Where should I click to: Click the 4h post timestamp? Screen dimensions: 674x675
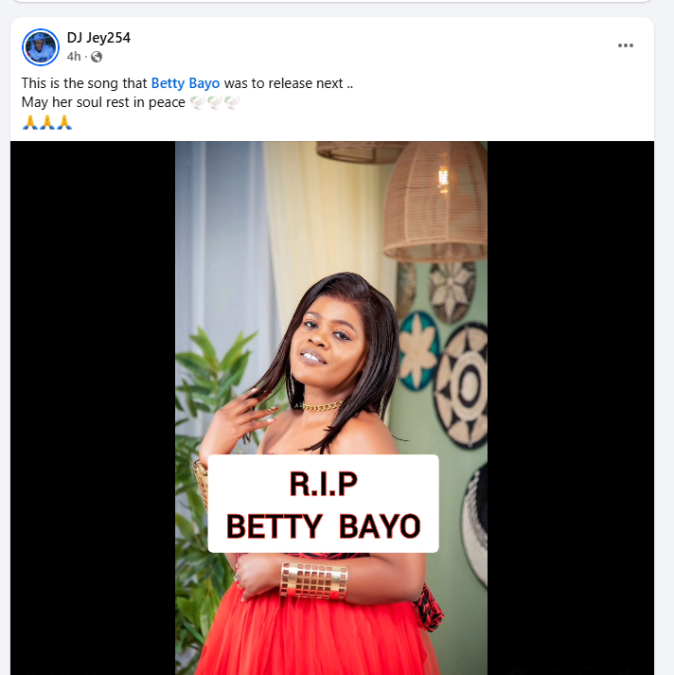(74, 57)
